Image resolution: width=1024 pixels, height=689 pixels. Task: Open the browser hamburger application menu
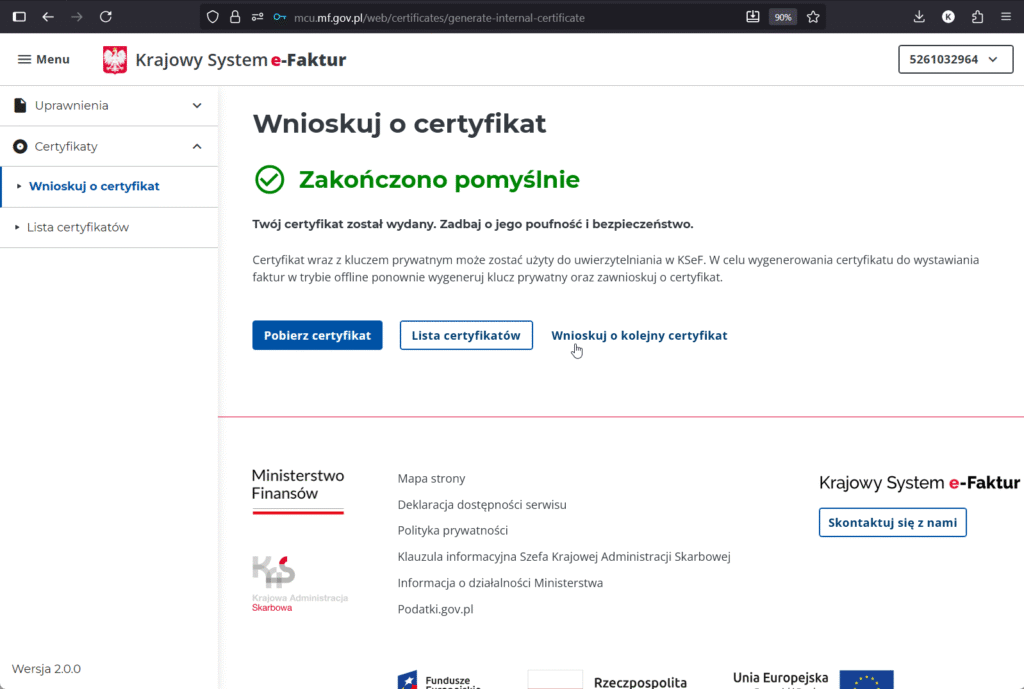(x=1006, y=17)
